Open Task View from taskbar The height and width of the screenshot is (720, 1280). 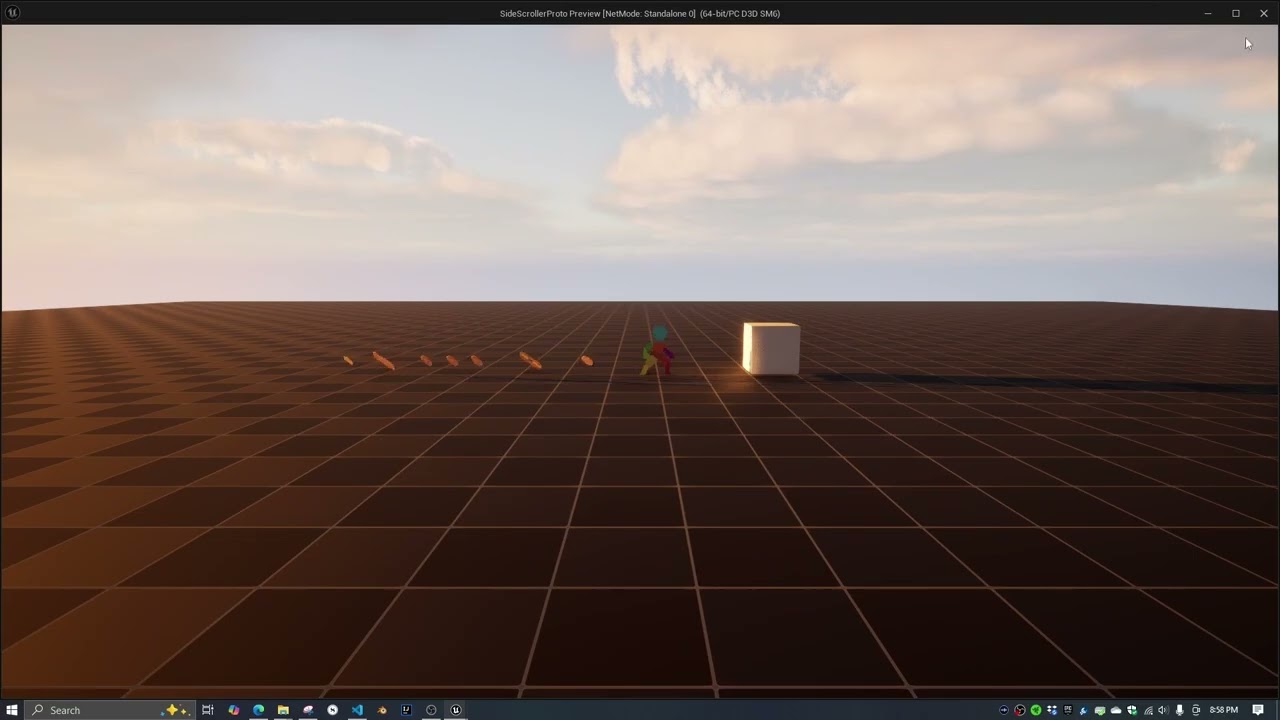coord(208,710)
